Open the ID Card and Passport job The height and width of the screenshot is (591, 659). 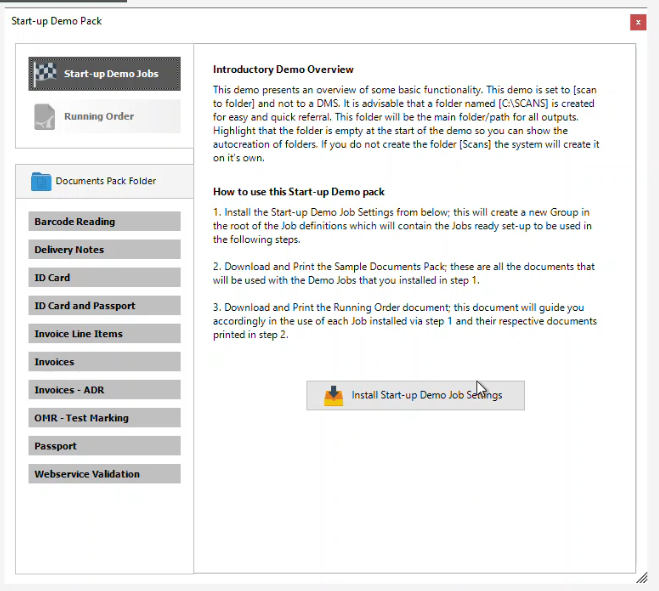(104, 305)
